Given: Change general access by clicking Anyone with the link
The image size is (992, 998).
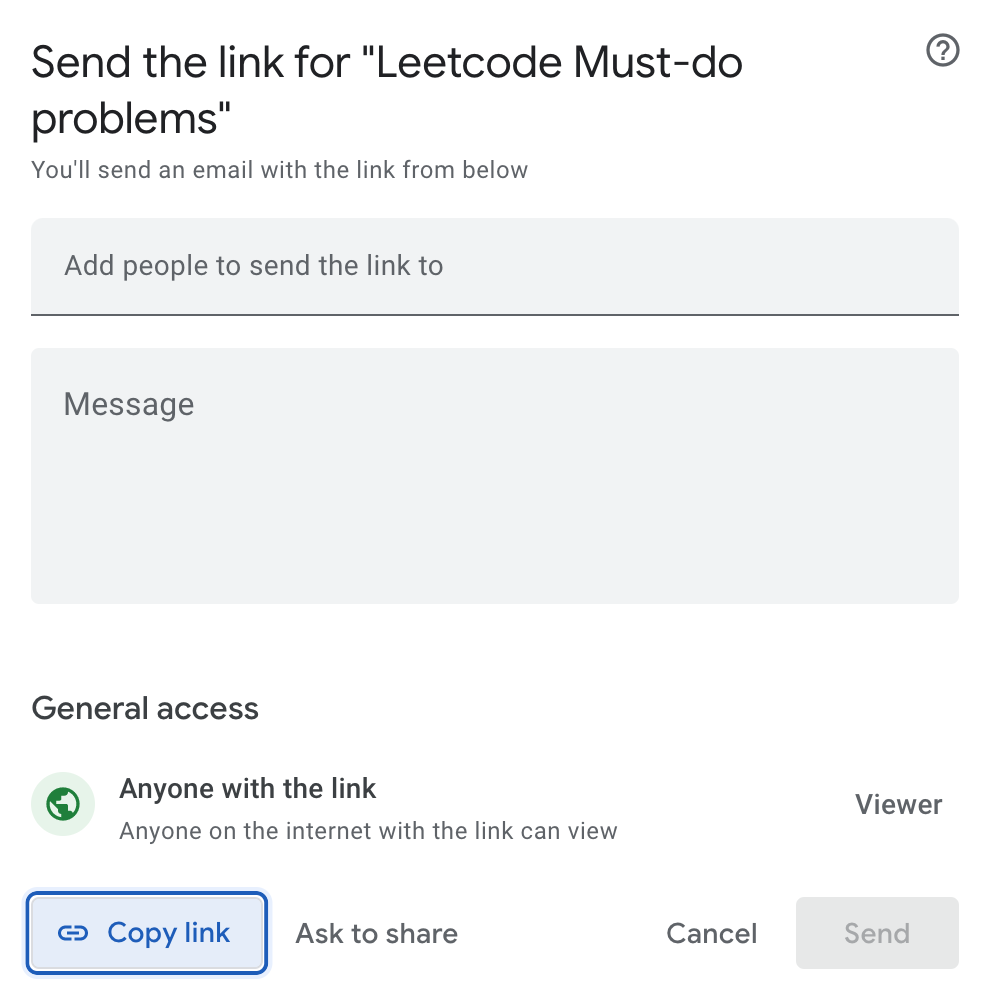Looking at the screenshot, I should pyautogui.click(x=247, y=788).
